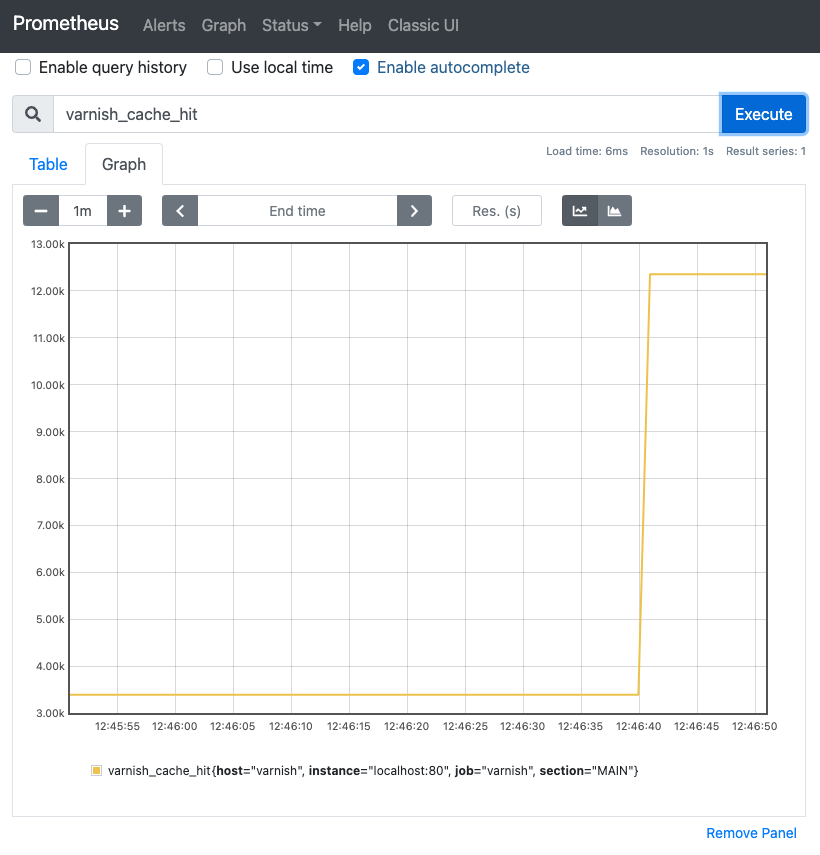
Task: Enable query history checkbox
Action: [23, 68]
